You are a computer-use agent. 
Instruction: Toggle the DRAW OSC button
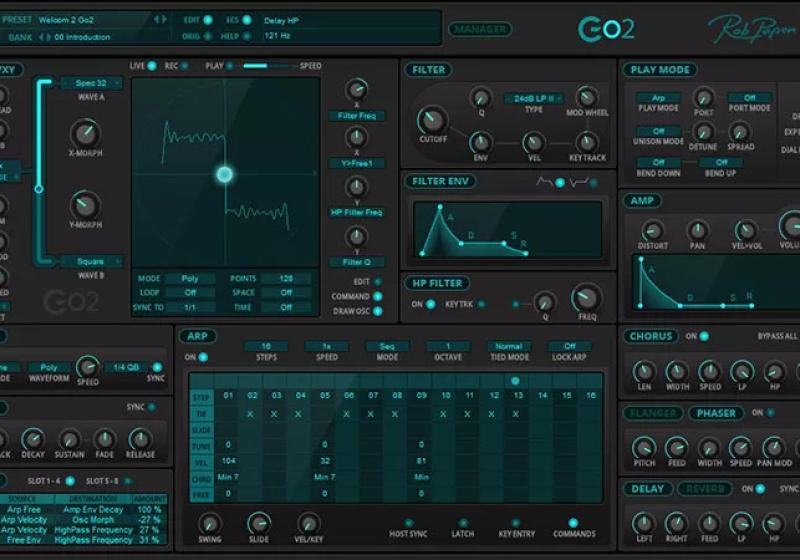(x=378, y=311)
